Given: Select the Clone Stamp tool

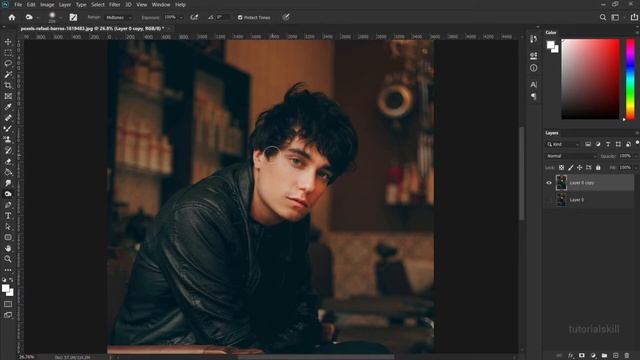Looking at the screenshot, I should 8,140.
